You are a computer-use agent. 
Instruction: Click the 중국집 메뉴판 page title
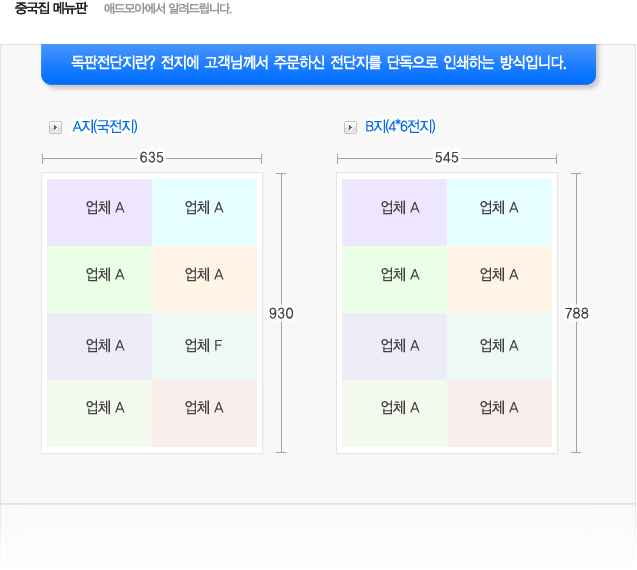coord(51,9)
